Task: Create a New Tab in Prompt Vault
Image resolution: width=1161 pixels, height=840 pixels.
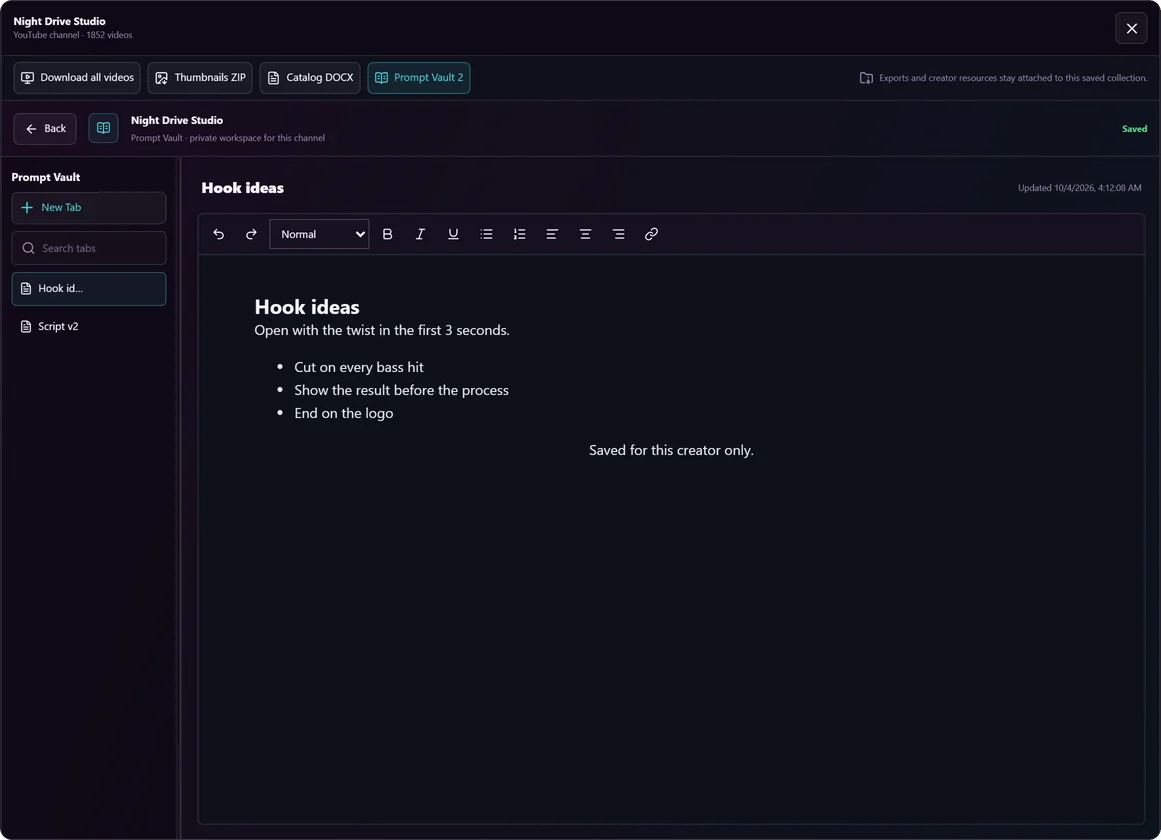Action: pos(89,208)
